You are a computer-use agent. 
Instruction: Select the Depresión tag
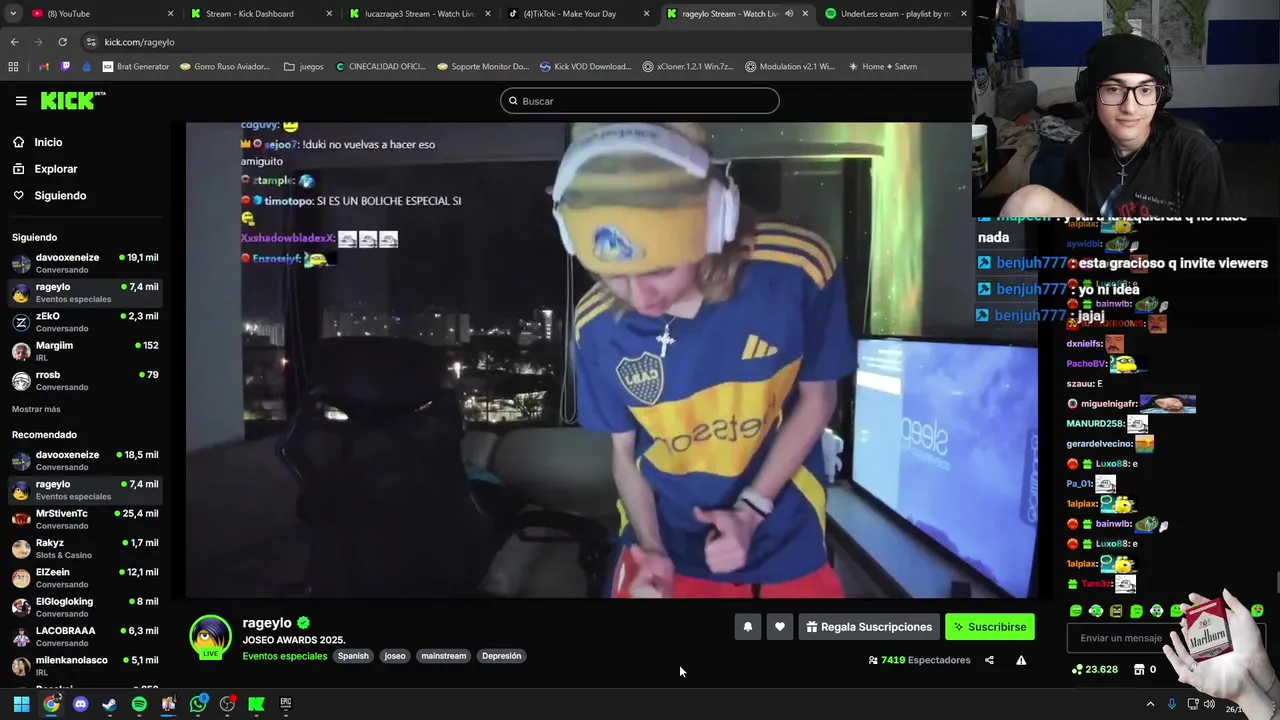[501, 656]
